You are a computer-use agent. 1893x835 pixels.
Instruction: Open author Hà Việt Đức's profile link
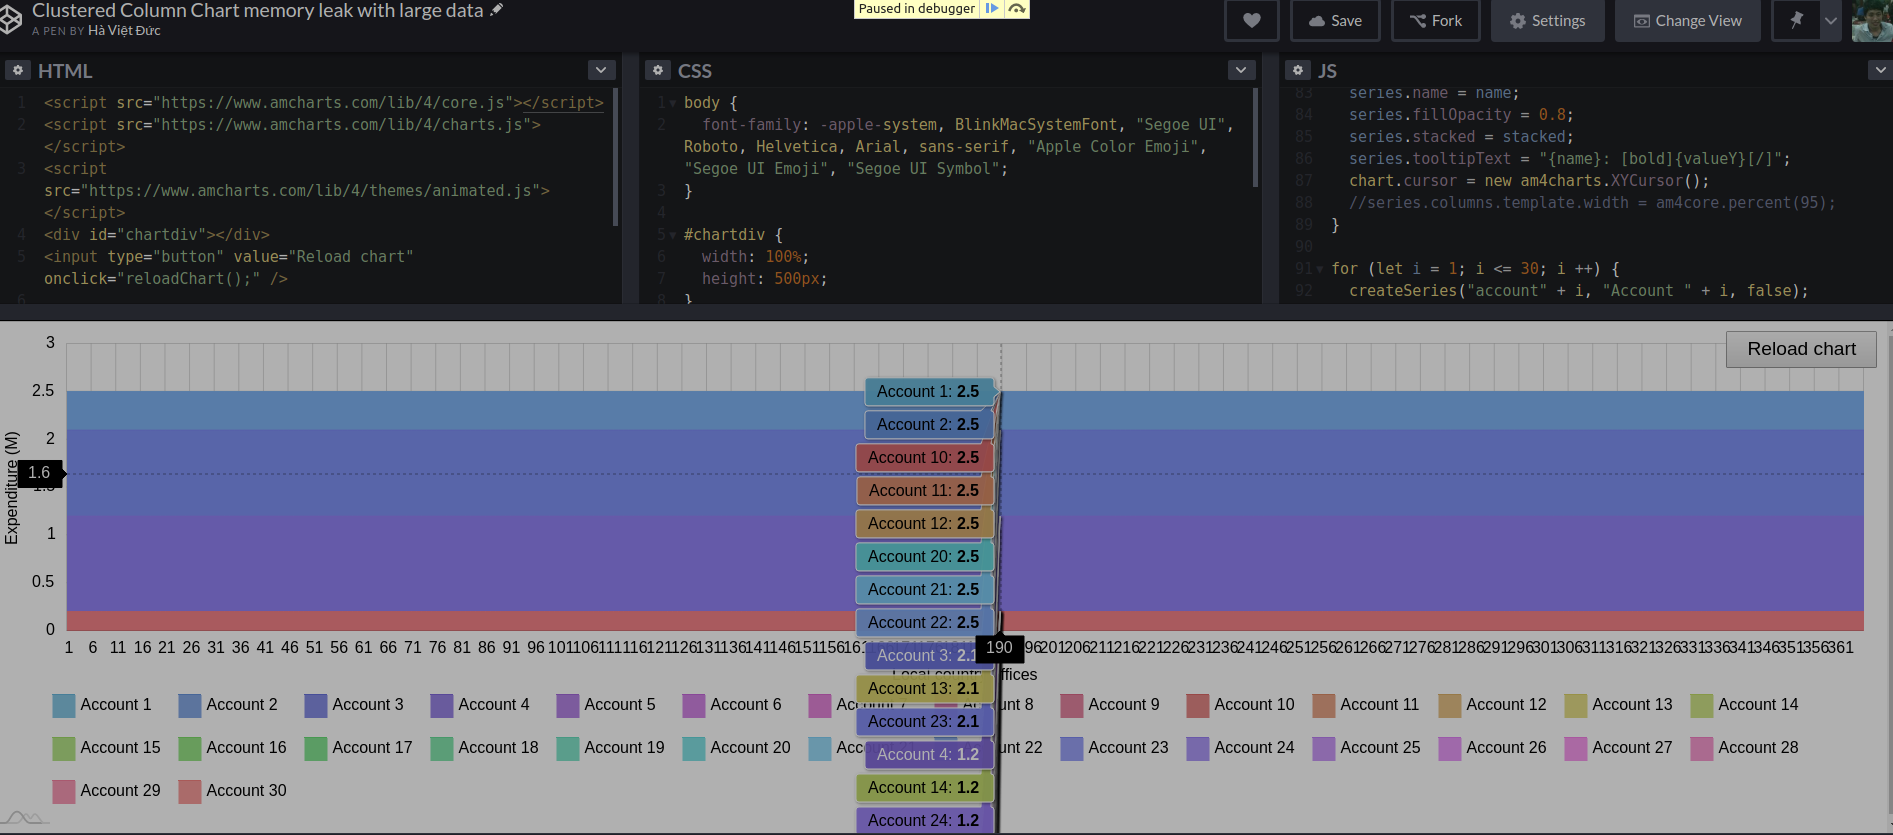point(124,31)
